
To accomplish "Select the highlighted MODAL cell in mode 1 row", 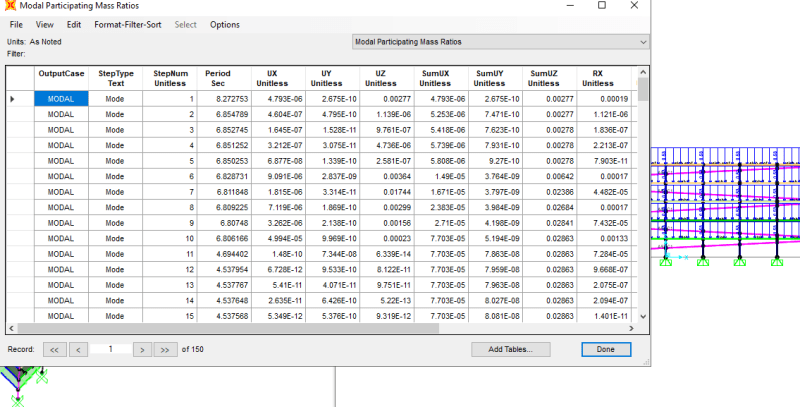I will pos(61,99).
